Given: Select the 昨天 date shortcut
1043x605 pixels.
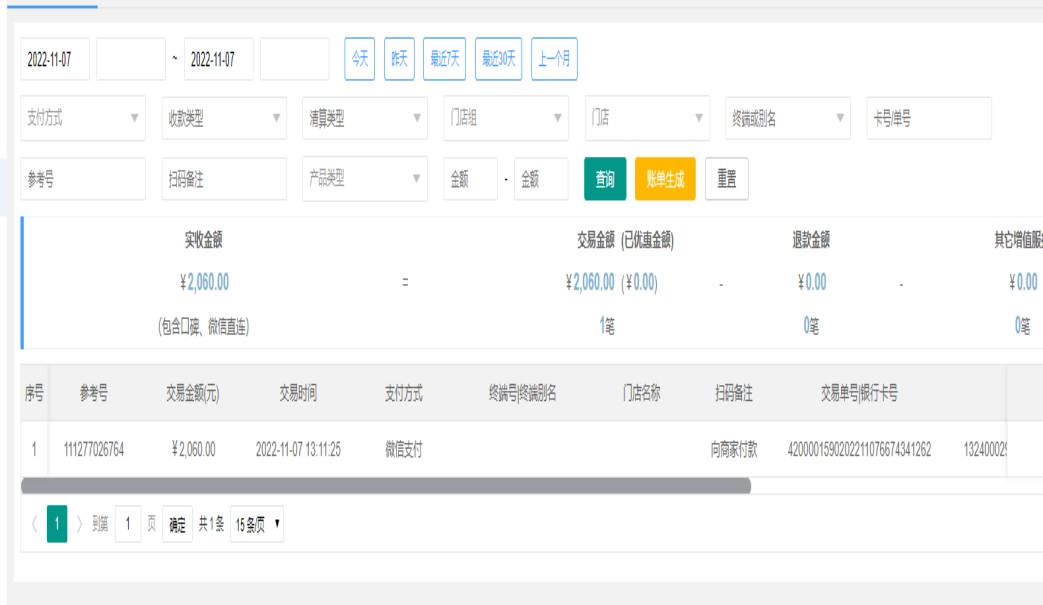Looking at the screenshot, I should coord(399,59).
